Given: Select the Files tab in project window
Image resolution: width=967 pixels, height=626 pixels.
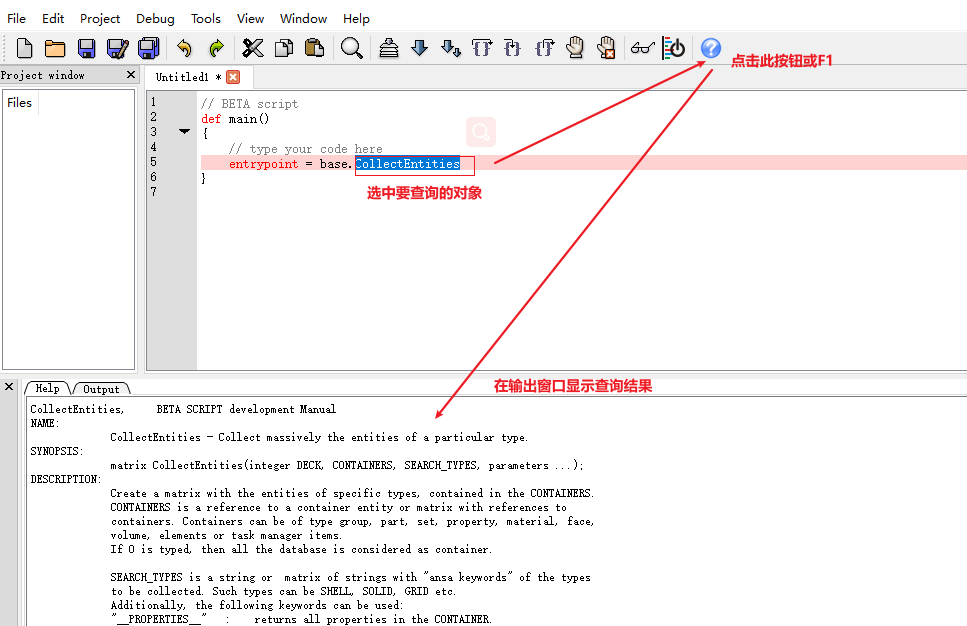Looking at the screenshot, I should 20,102.
